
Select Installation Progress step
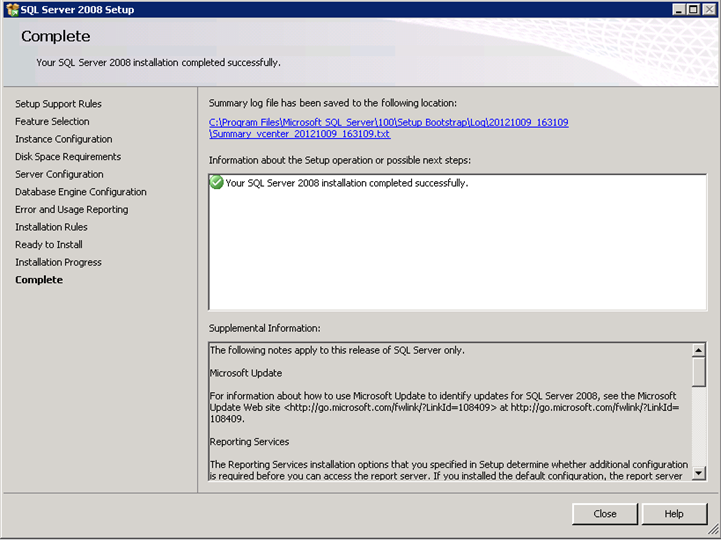click(x=58, y=262)
